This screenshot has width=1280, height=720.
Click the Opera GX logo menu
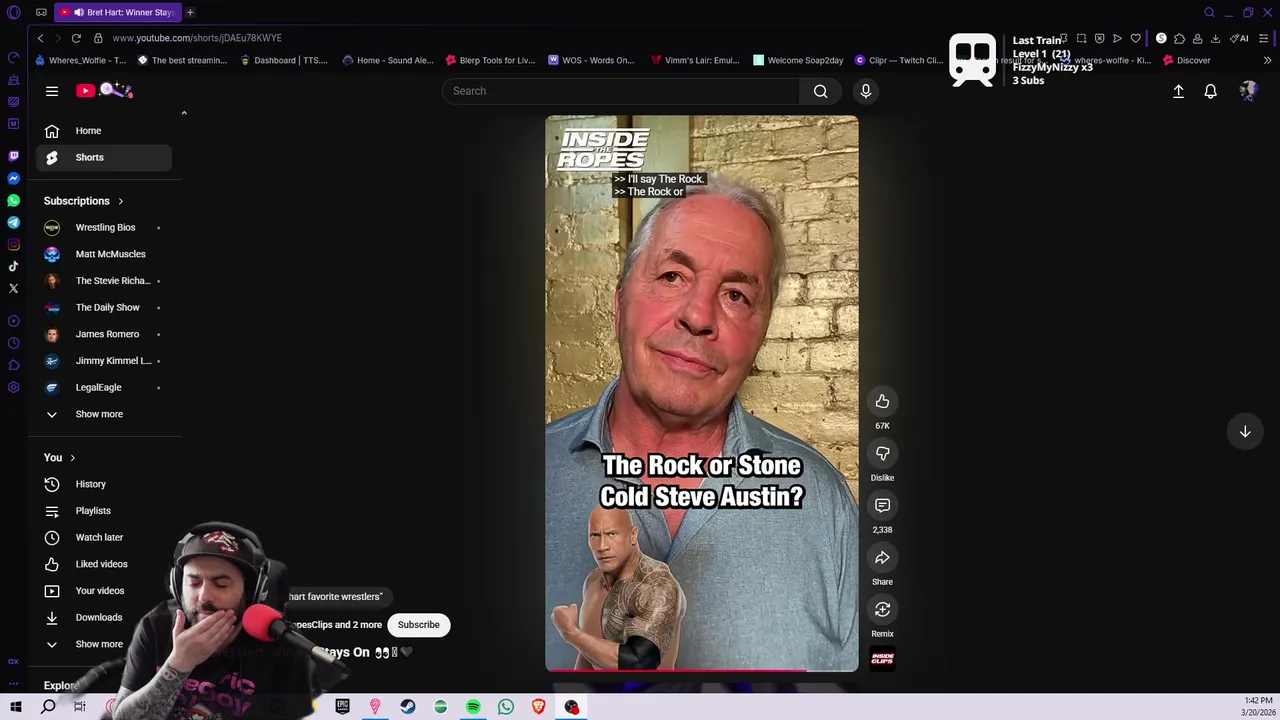click(13, 12)
